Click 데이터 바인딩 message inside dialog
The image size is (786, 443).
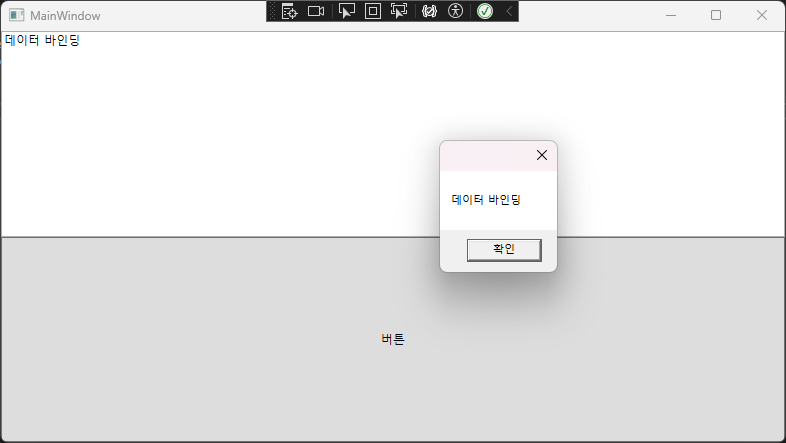coord(486,199)
